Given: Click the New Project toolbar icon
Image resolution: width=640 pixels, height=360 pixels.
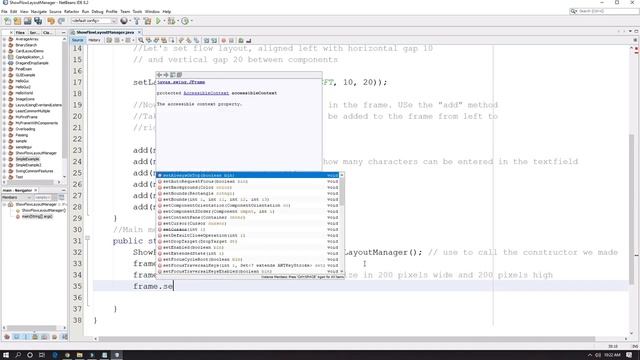Looking at the screenshot, I should coord(17,21).
